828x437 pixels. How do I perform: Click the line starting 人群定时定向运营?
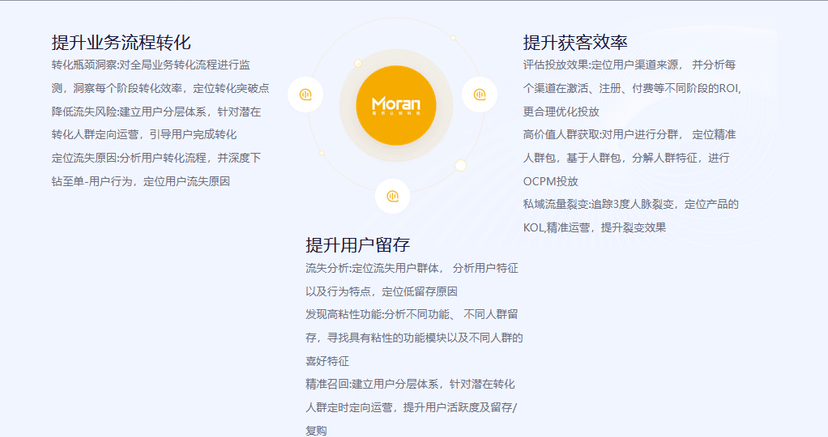[x=411, y=407]
